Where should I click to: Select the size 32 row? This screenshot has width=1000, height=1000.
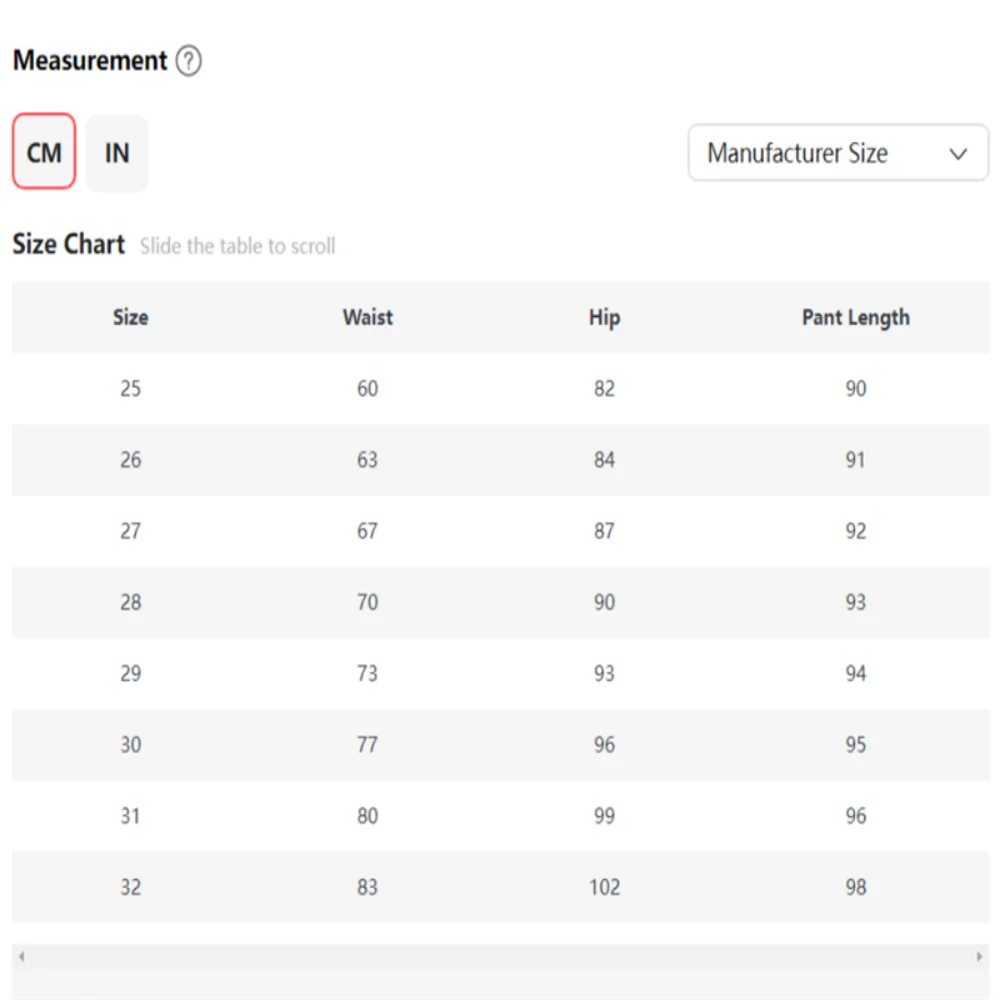[x=501, y=886]
